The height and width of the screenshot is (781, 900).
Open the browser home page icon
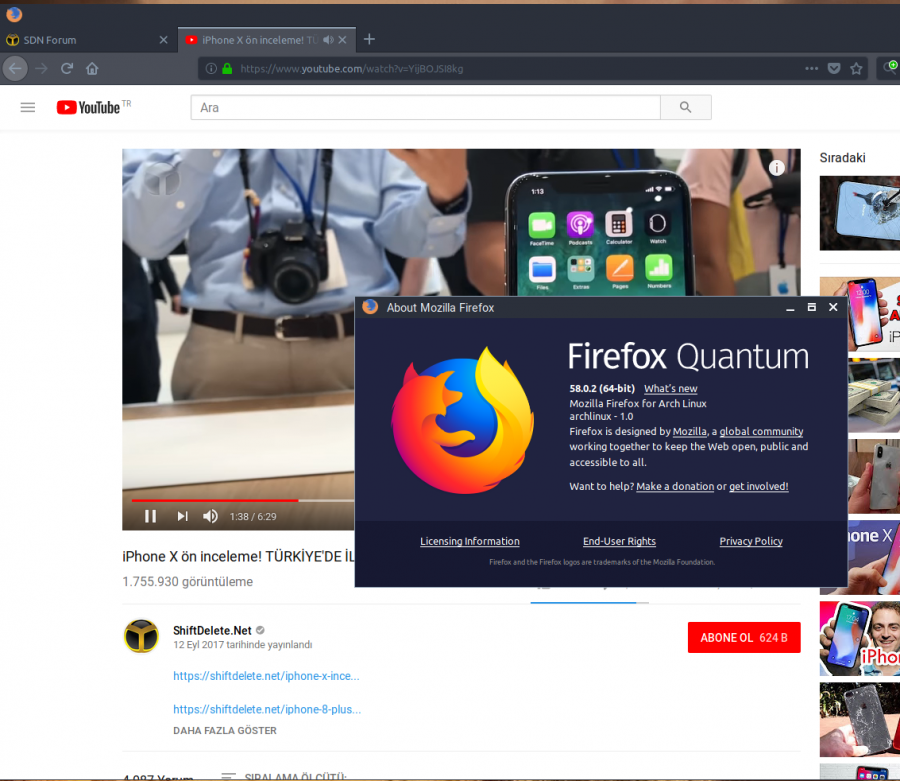[92, 69]
